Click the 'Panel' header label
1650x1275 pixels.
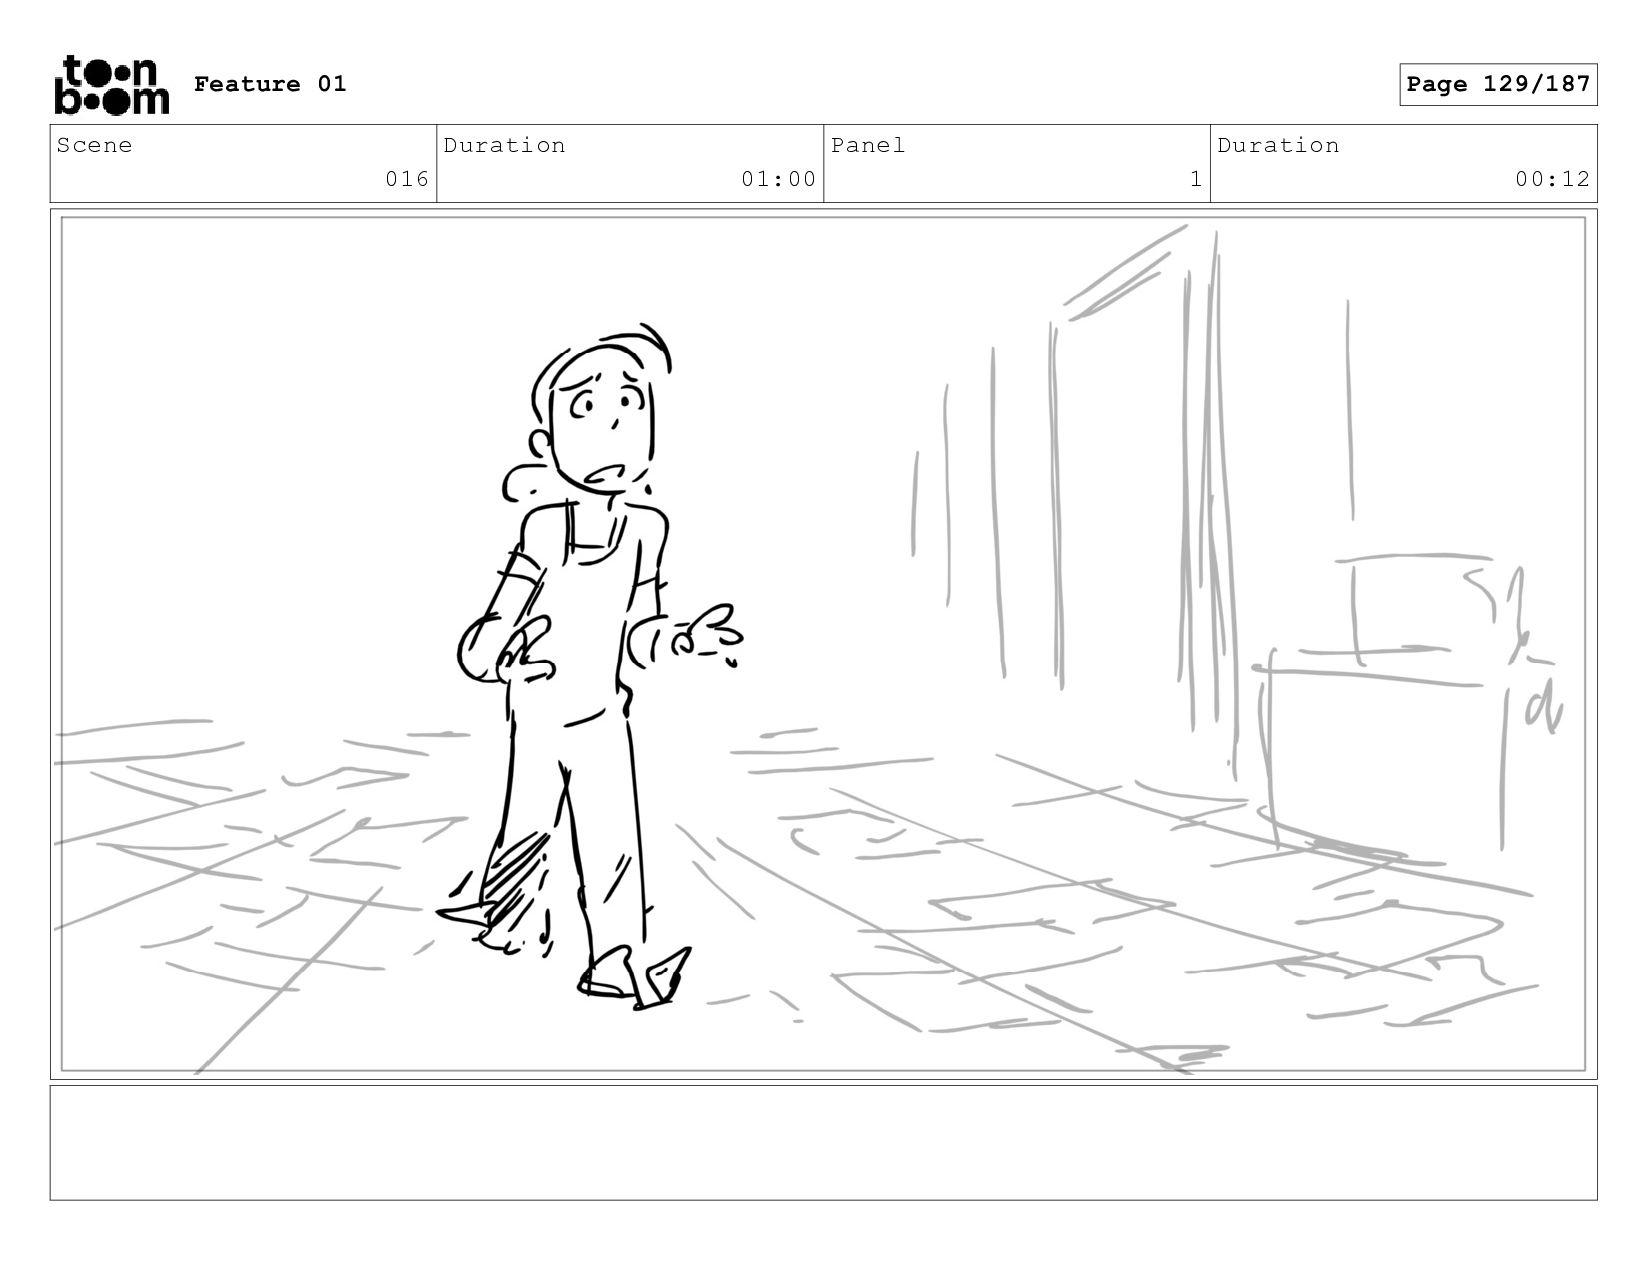pyautogui.click(x=868, y=145)
